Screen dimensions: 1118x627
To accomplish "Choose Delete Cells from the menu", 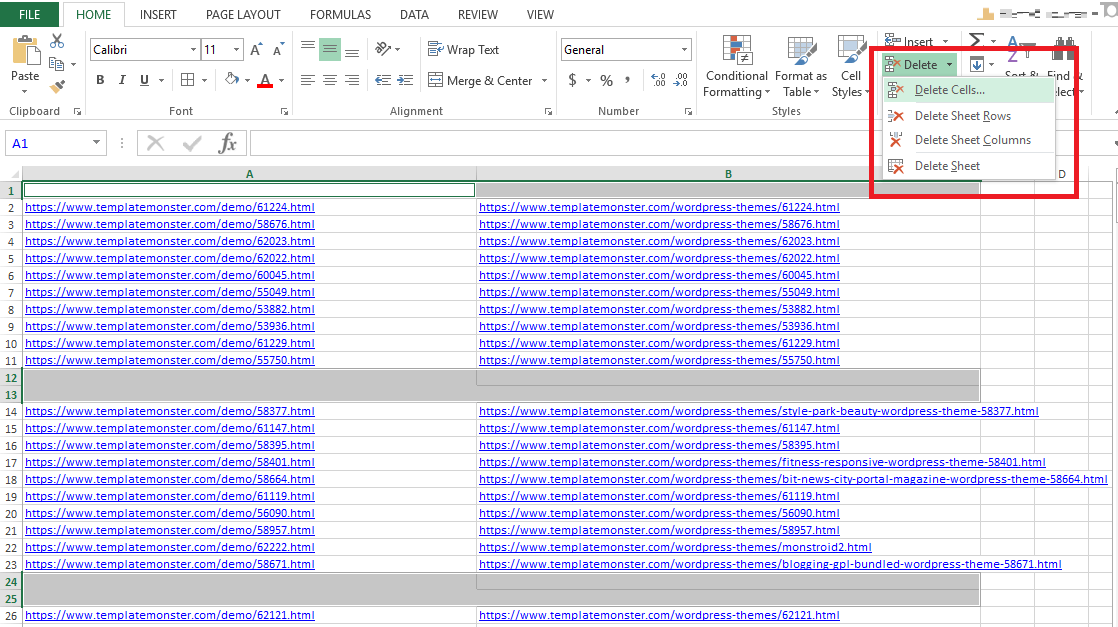I will (950, 91).
